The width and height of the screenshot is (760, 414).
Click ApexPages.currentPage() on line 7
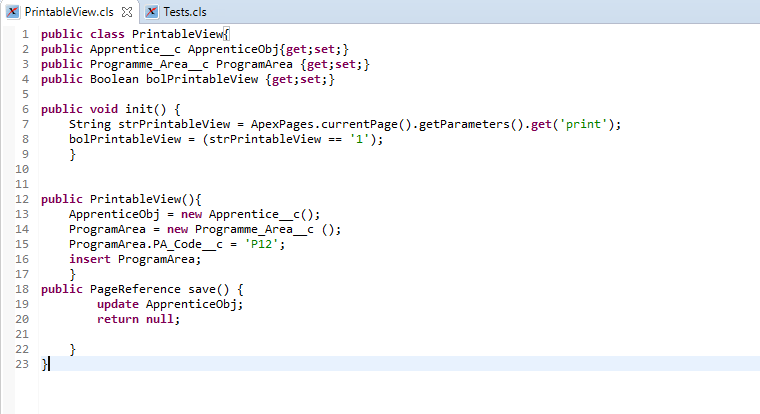click(331, 124)
